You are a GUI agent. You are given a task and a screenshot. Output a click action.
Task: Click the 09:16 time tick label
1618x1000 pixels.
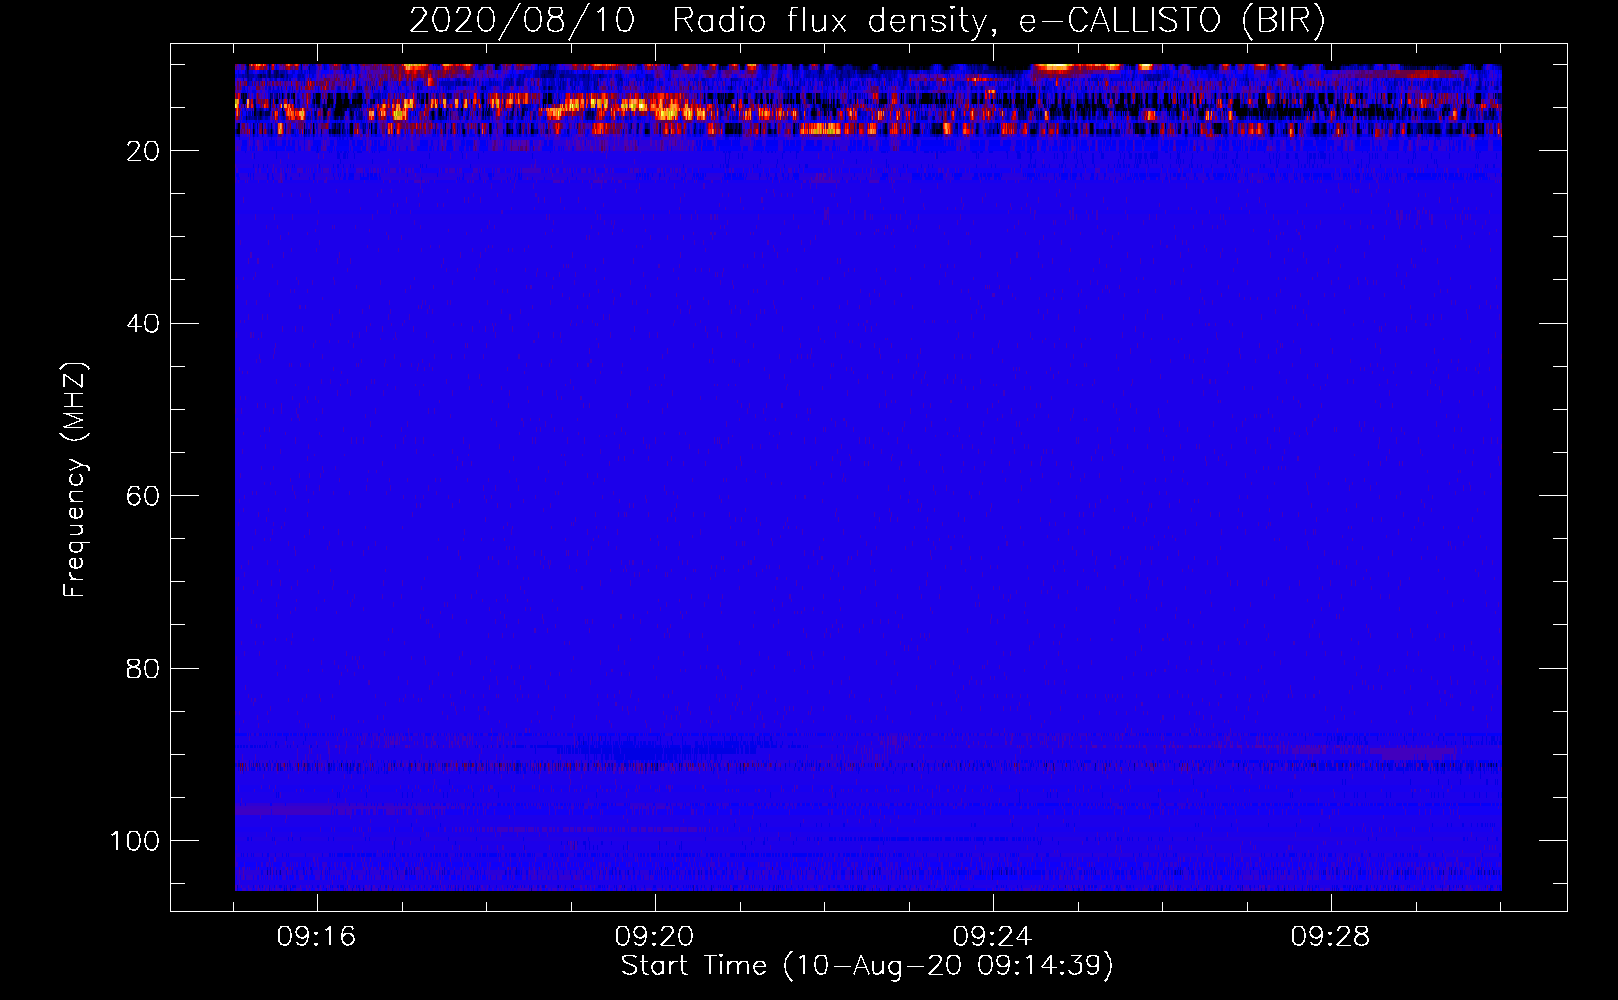(x=317, y=937)
